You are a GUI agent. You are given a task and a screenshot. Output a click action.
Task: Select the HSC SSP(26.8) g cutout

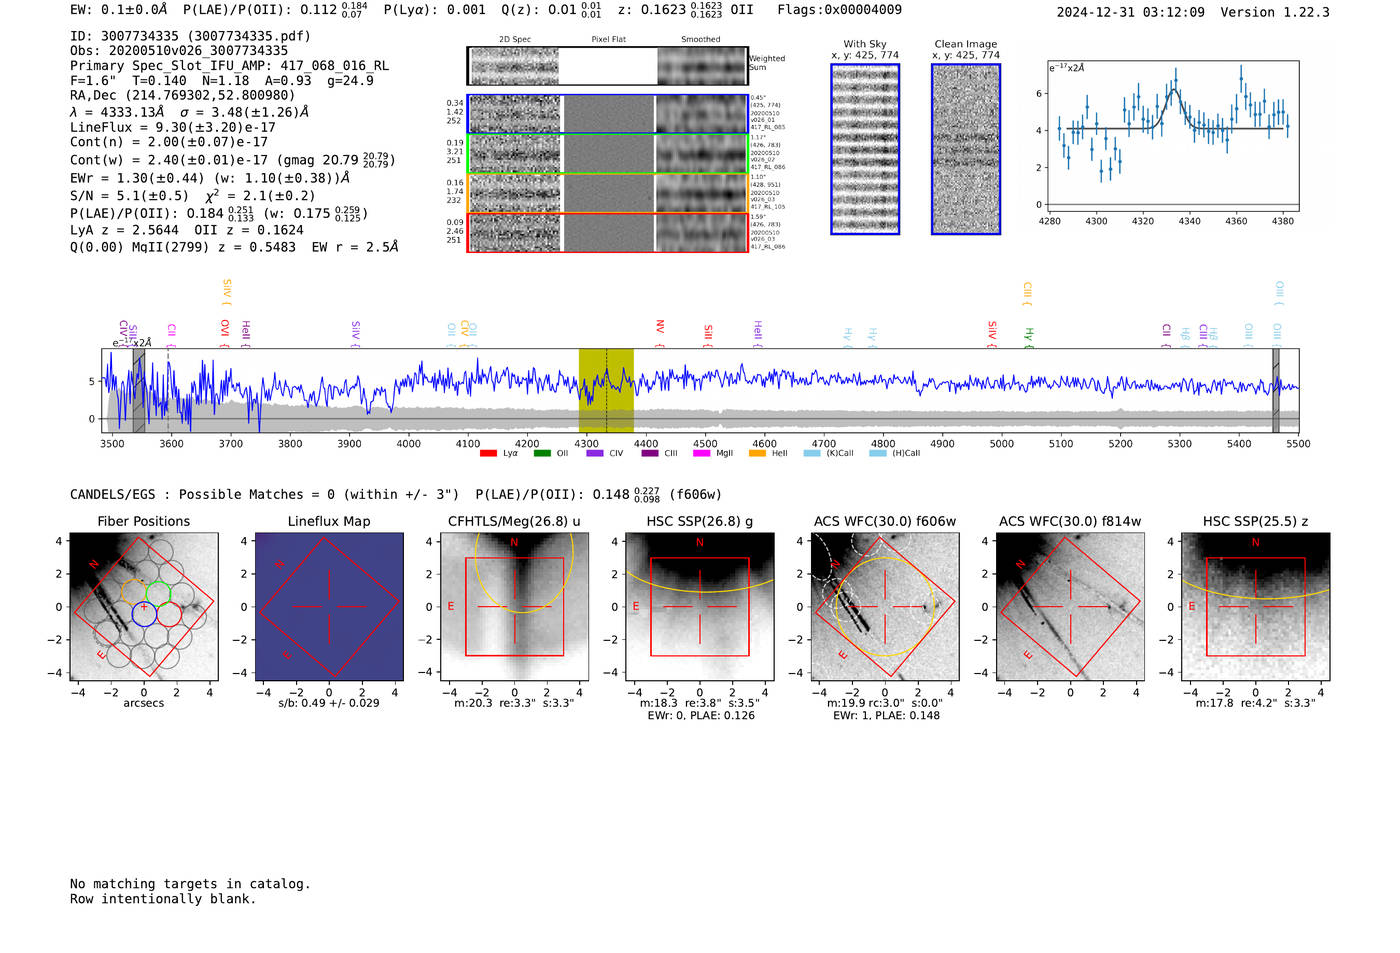click(699, 607)
